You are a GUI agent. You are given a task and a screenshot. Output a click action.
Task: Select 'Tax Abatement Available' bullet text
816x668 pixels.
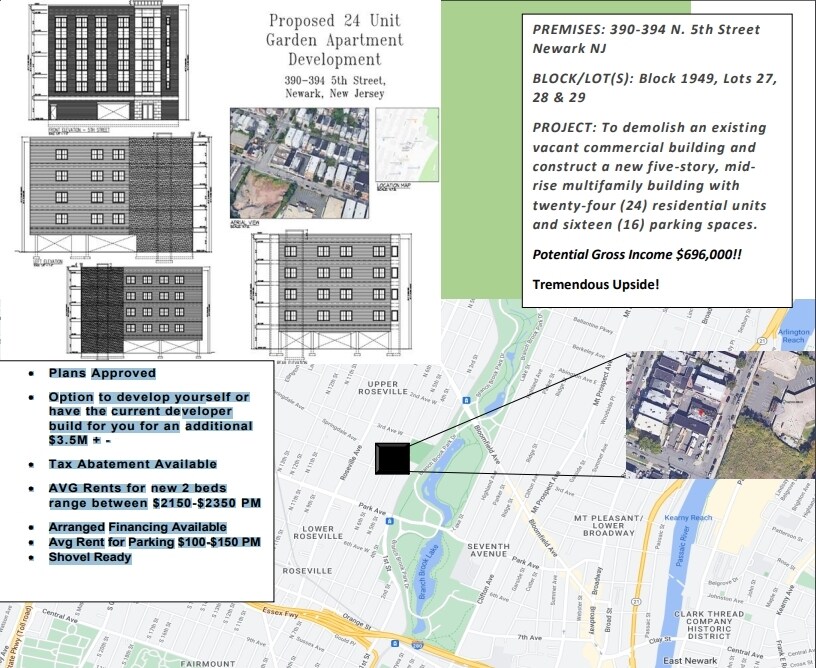click(132, 464)
